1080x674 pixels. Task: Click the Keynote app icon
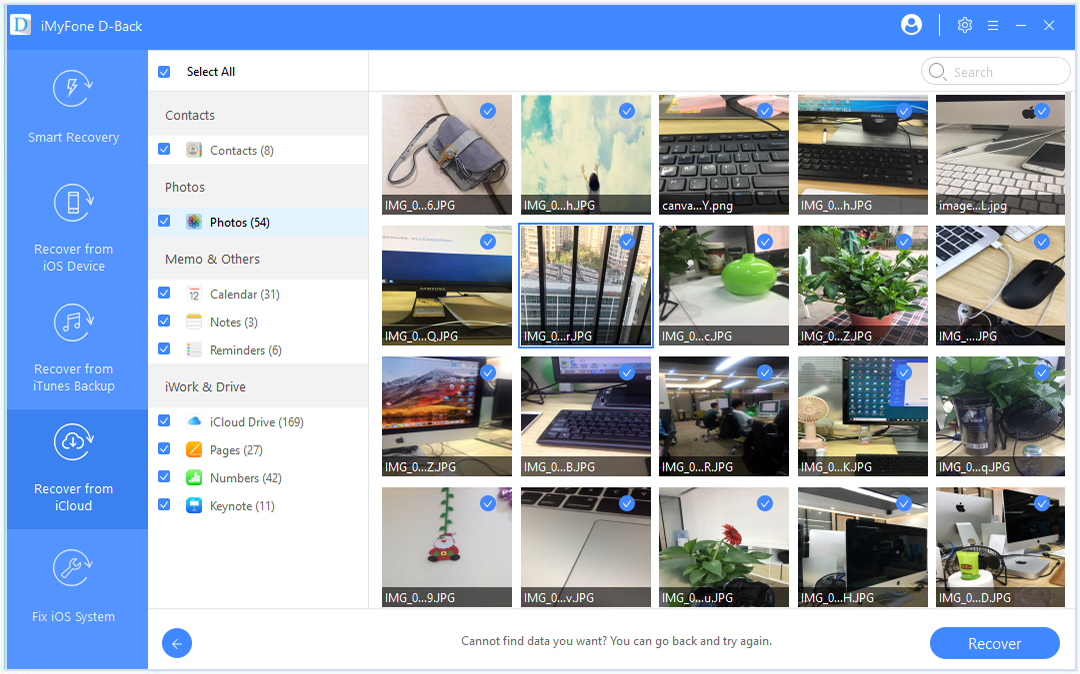pyautogui.click(x=194, y=505)
